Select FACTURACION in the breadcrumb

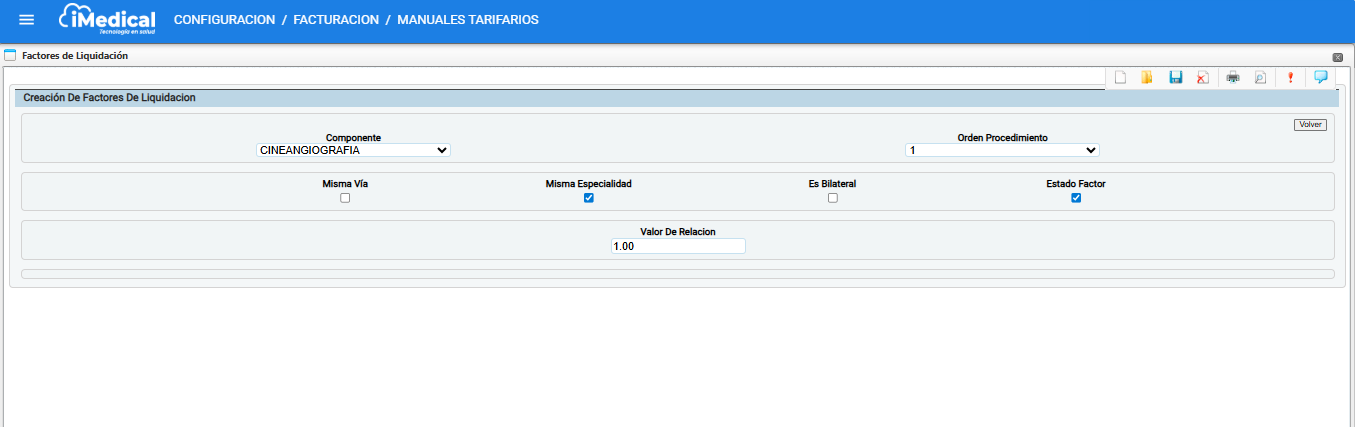pyautogui.click(x=335, y=20)
